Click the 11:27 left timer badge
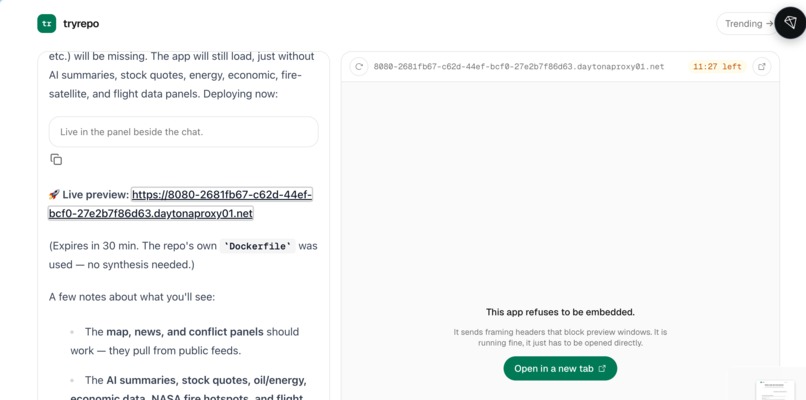This screenshot has width=806, height=400. pos(717,67)
